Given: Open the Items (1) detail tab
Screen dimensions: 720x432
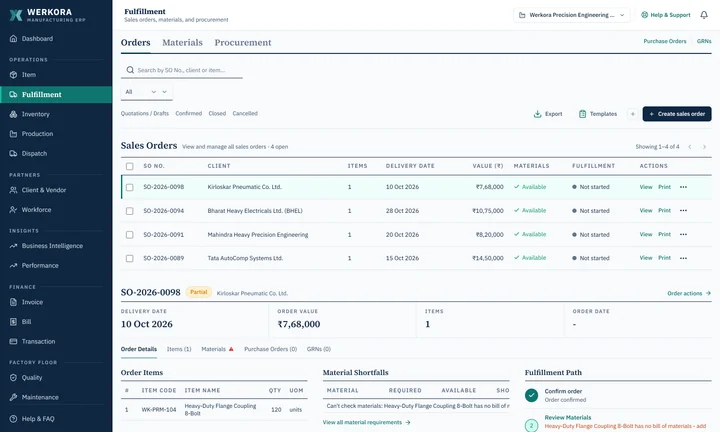Looking at the screenshot, I should point(179,349).
